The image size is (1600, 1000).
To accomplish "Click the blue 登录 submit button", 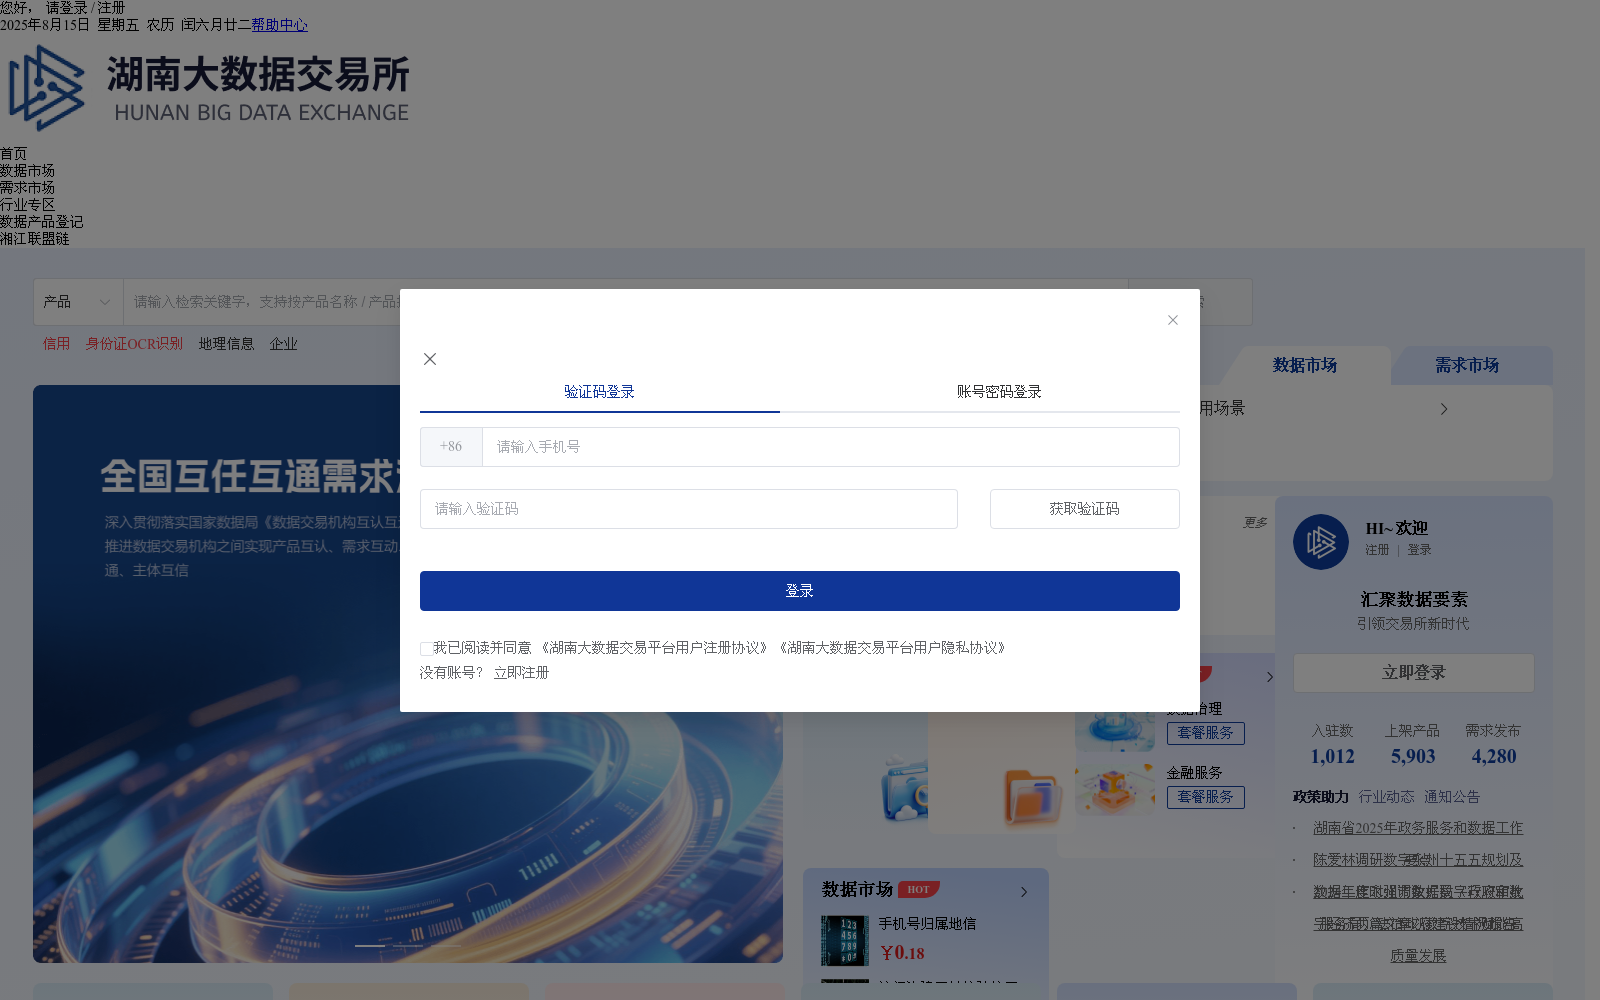I will tap(800, 591).
